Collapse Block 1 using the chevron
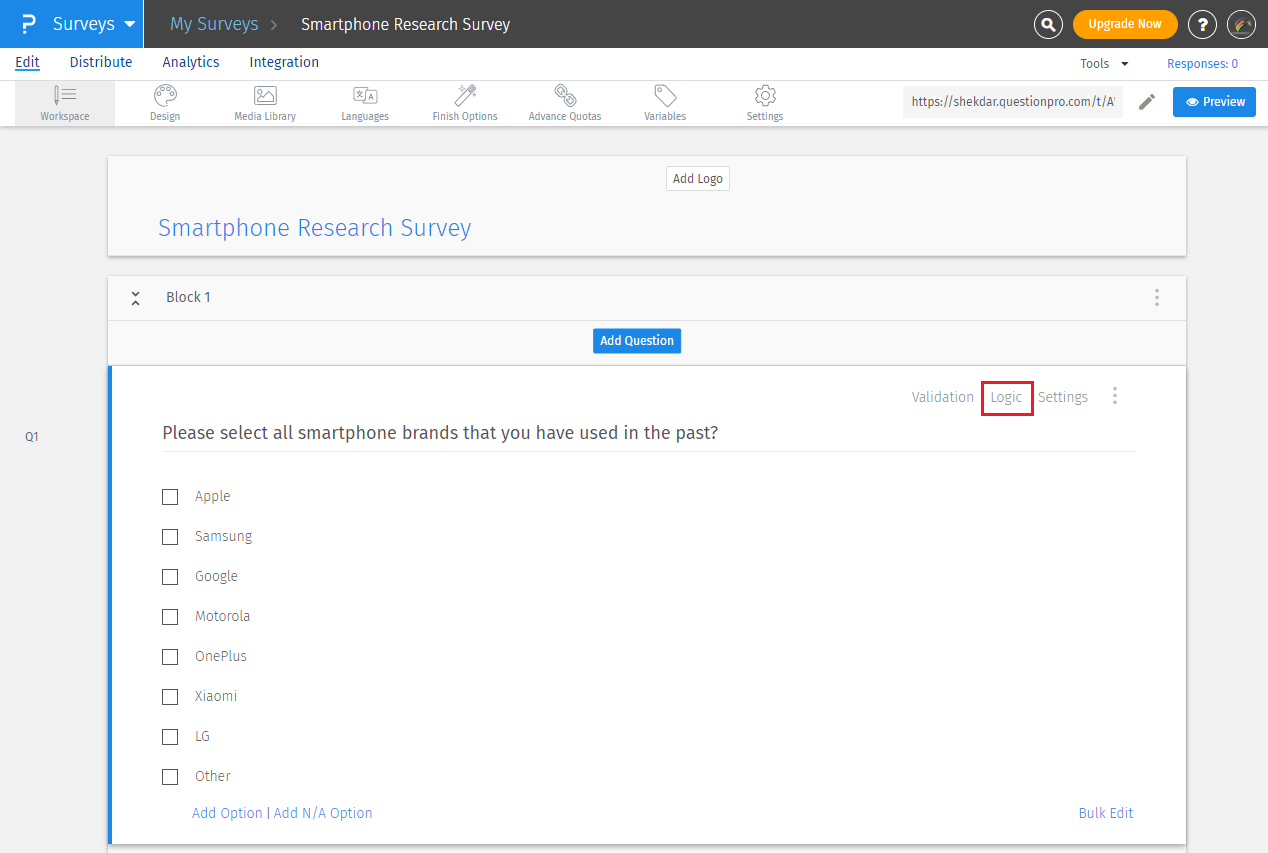 point(136,298)
